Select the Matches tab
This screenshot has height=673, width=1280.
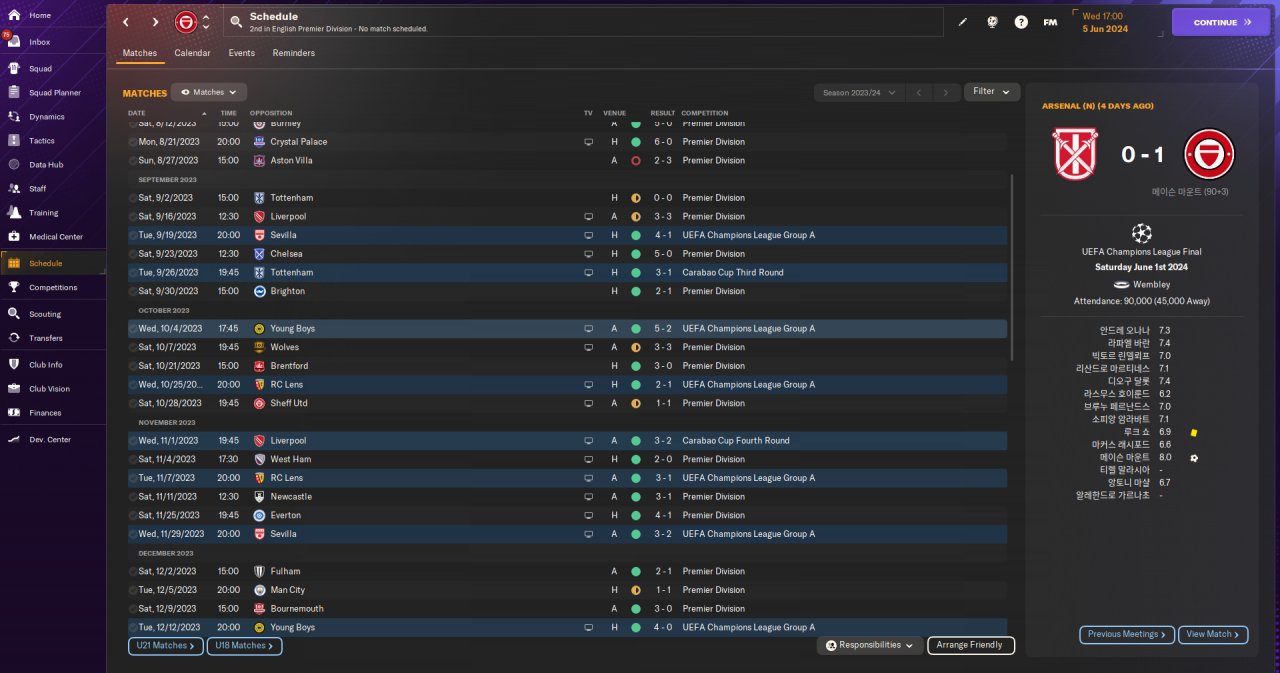(140, 53)
